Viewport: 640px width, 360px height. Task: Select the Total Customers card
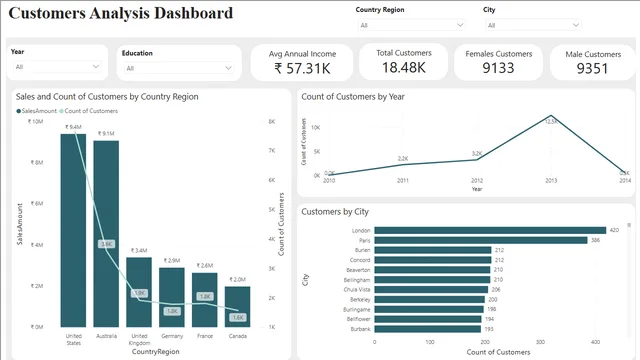[404, 62]
